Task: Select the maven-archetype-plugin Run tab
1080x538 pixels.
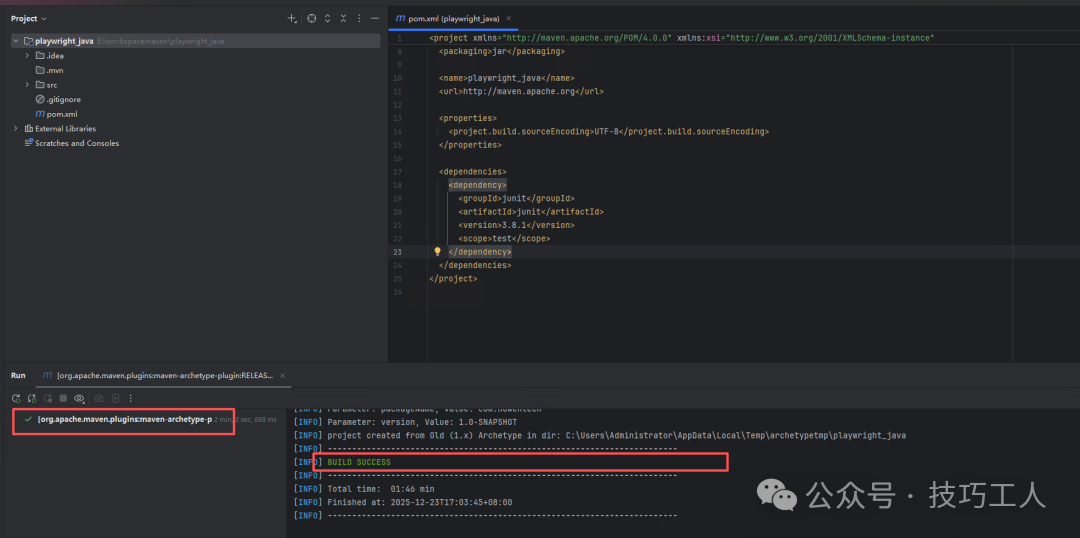Action: [158, 375]
